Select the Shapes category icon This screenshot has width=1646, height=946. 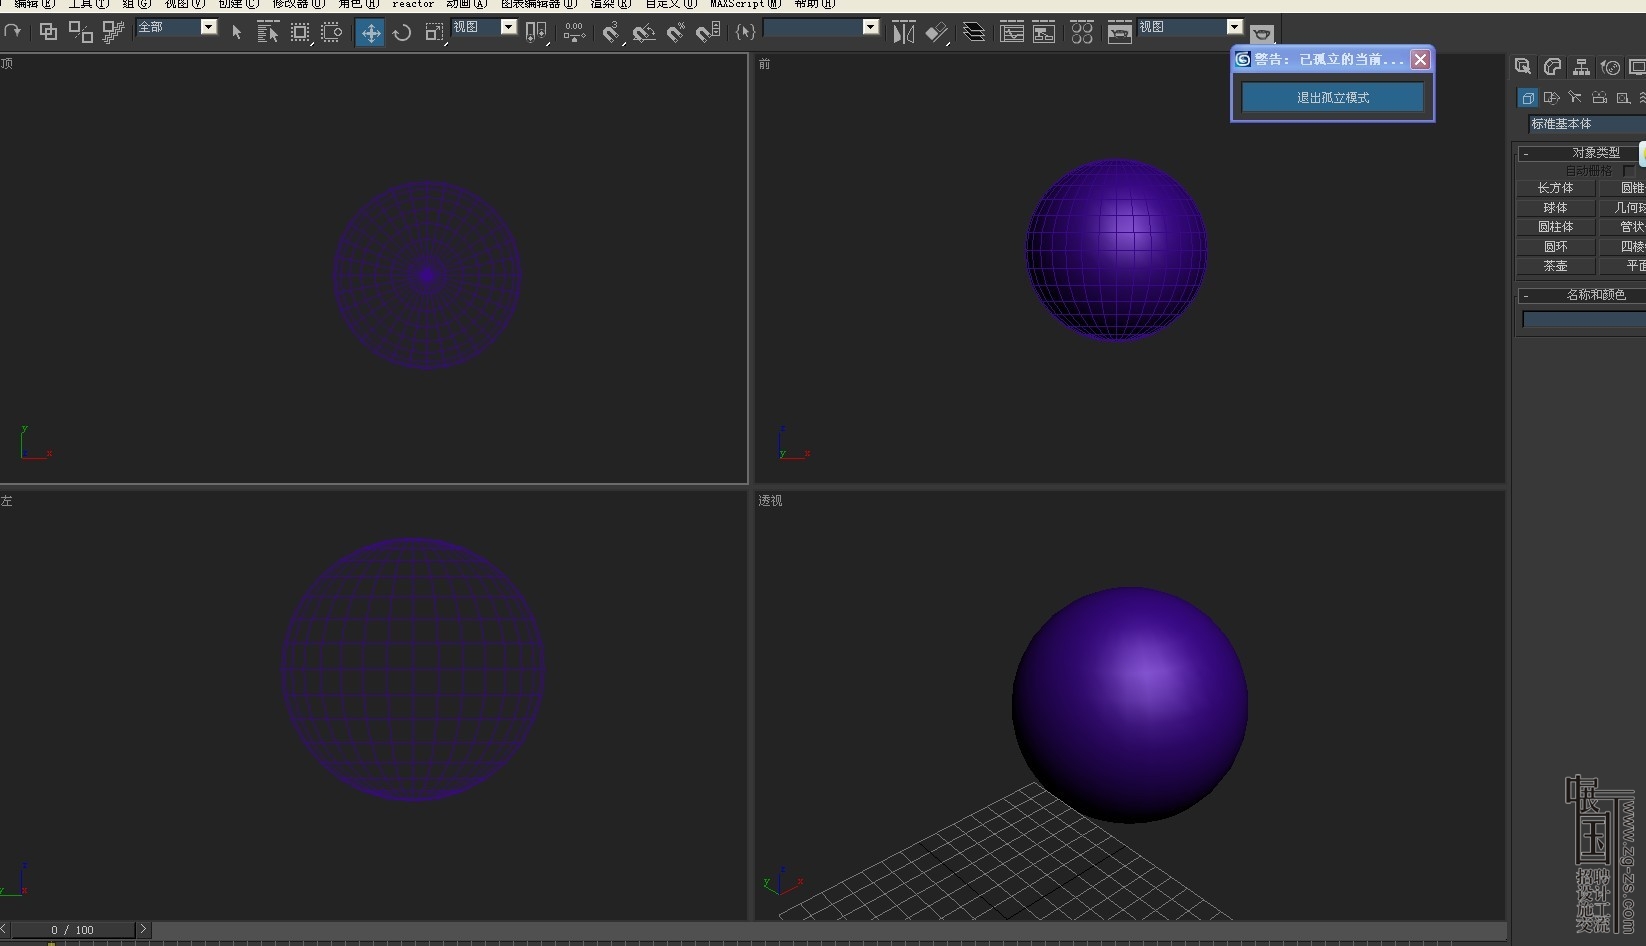pyautogui.click(x=1551, y=97)
